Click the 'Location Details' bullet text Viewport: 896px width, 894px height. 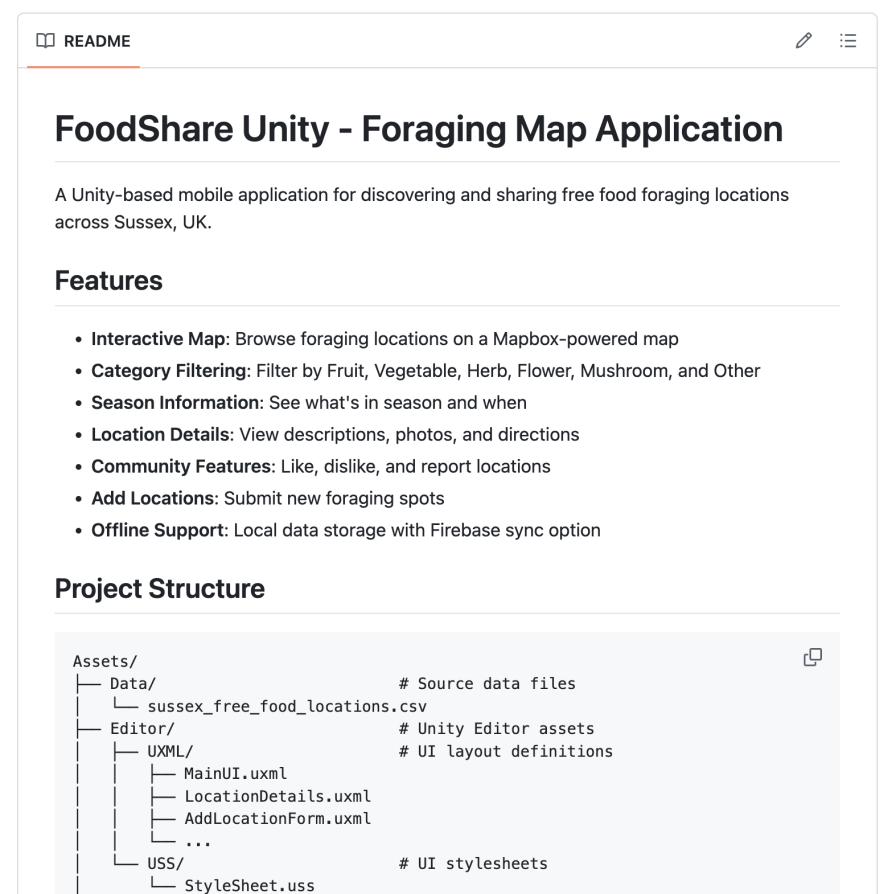tap(335, 435)
